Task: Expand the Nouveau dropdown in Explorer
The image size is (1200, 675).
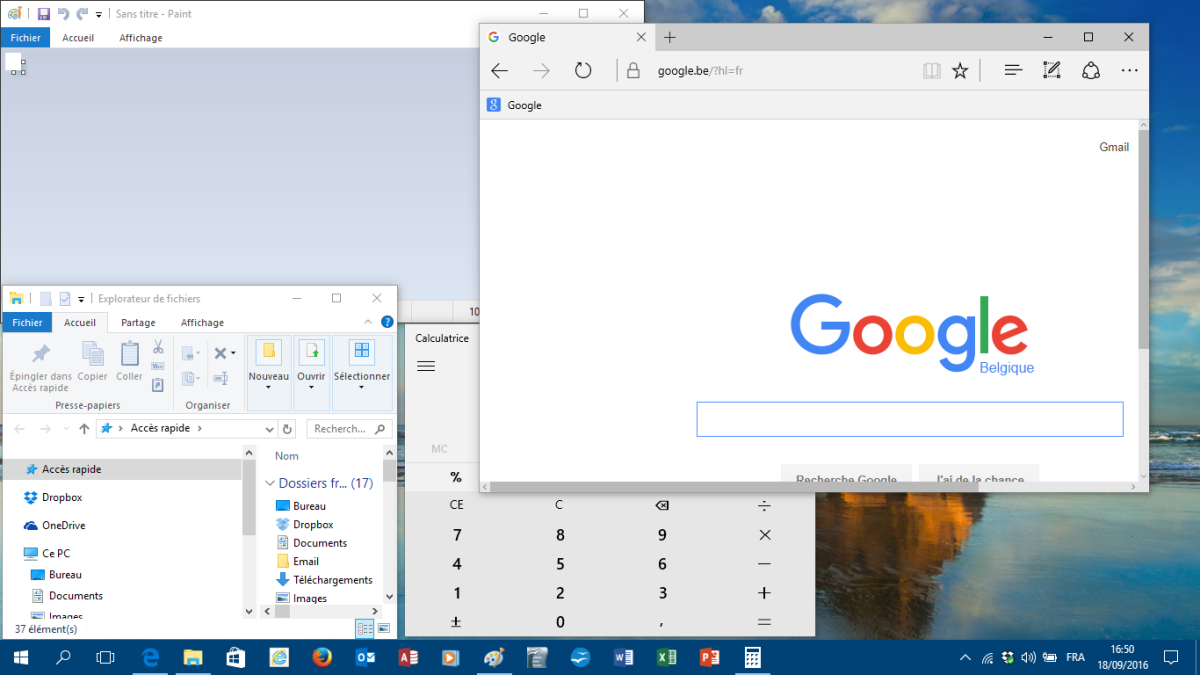Action: [x=268, y=387]
